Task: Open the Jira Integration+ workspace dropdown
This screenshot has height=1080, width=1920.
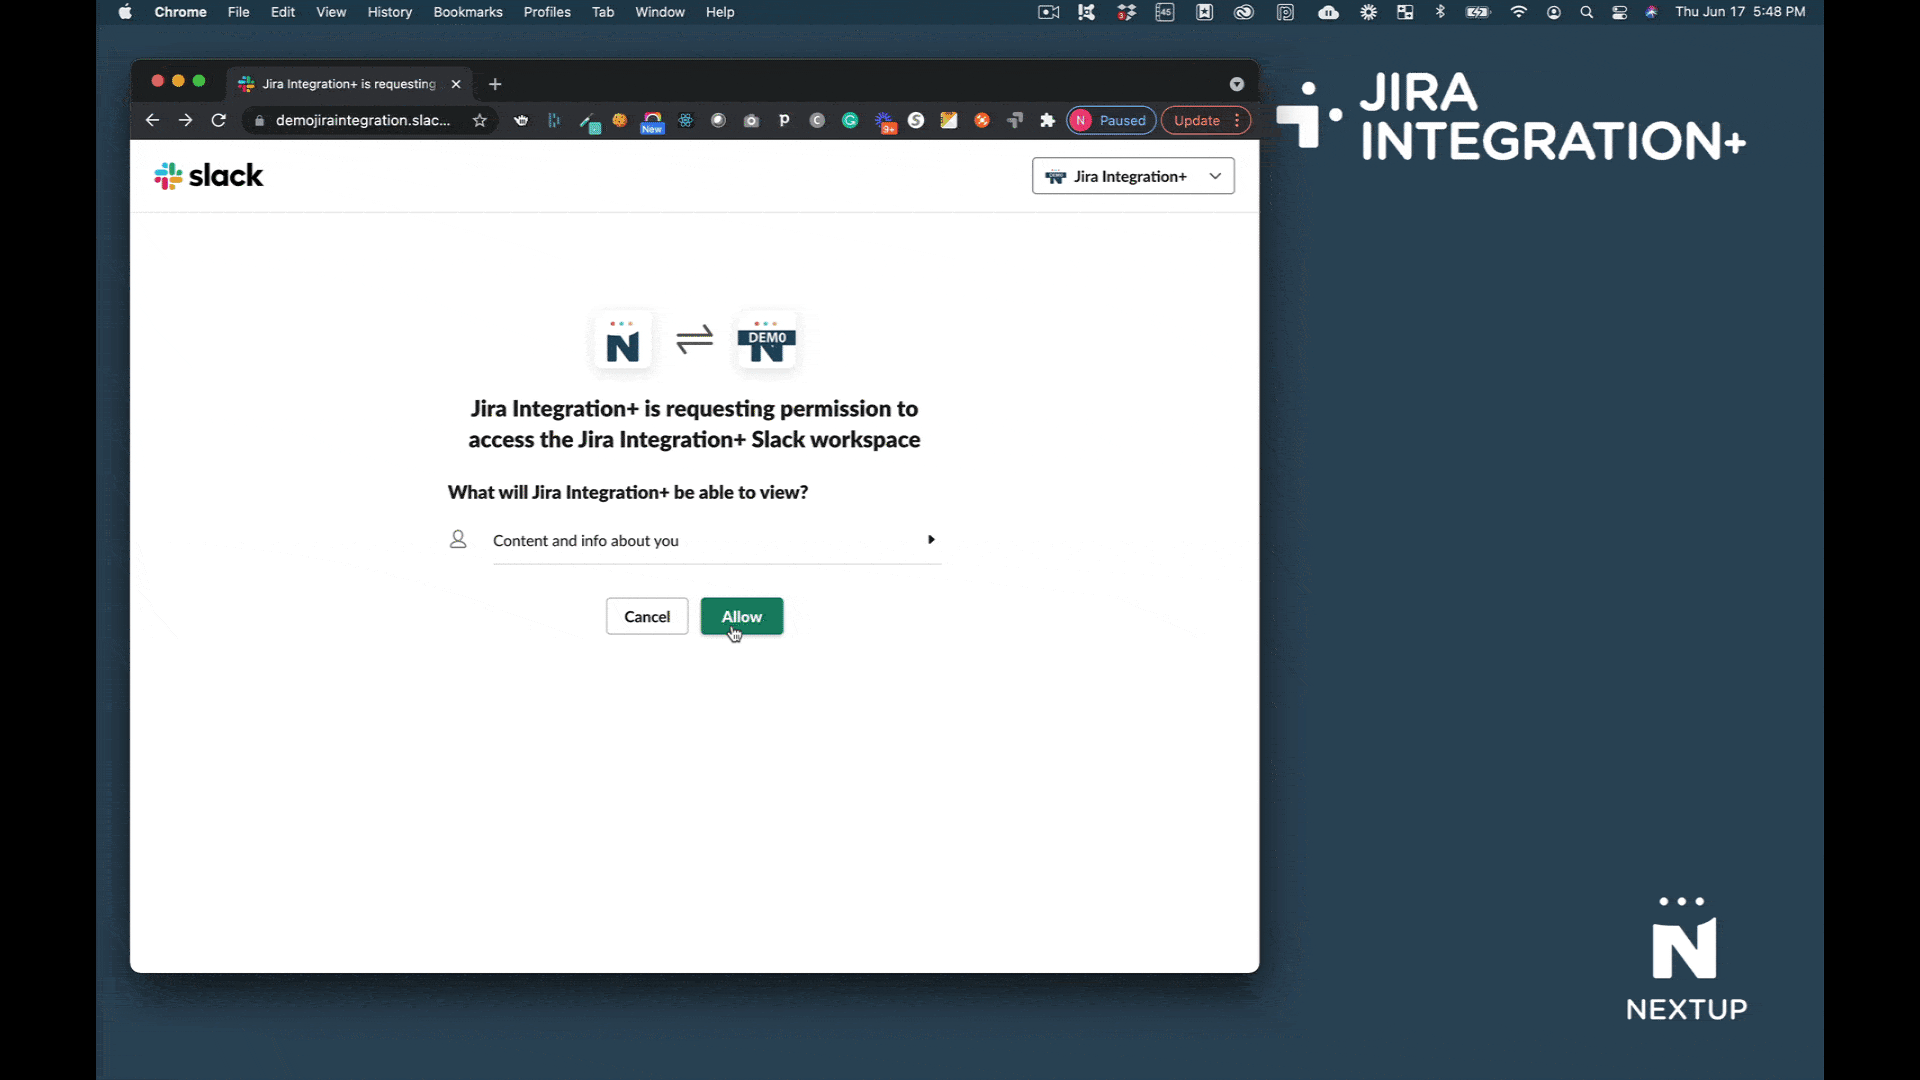Action: point(1133,176)
